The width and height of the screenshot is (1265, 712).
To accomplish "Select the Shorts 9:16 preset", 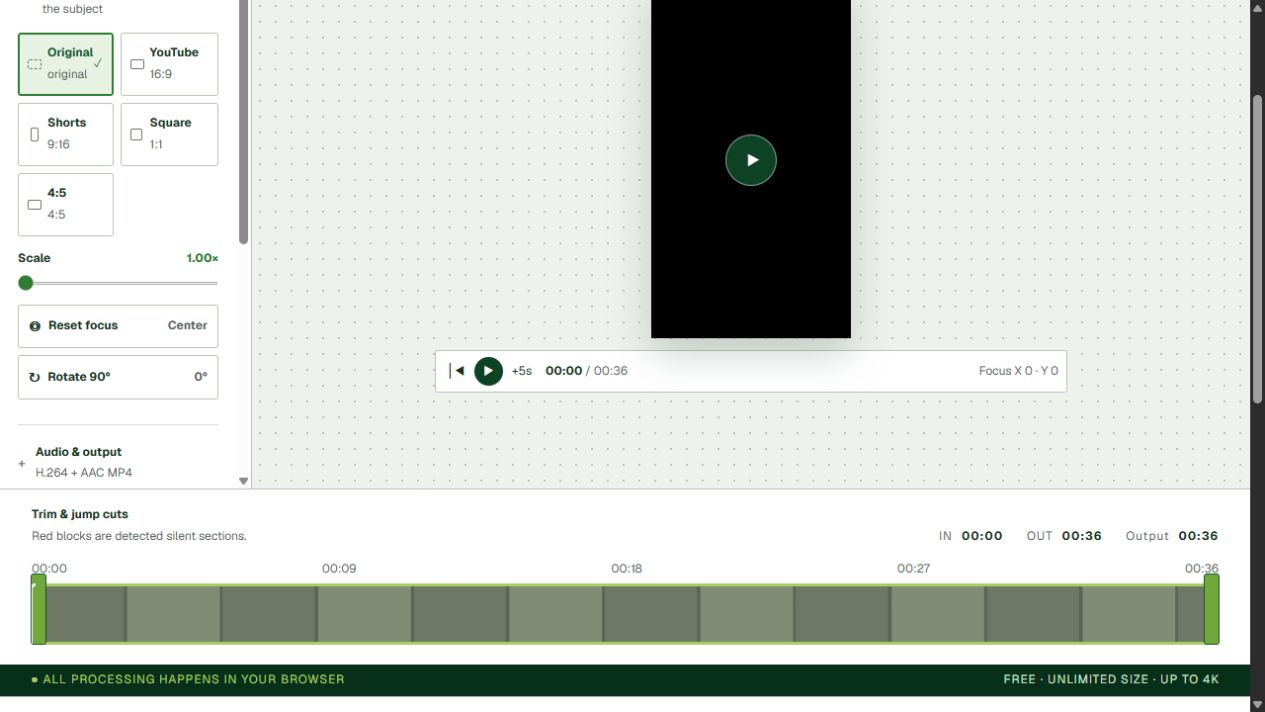I will (66, 134).
